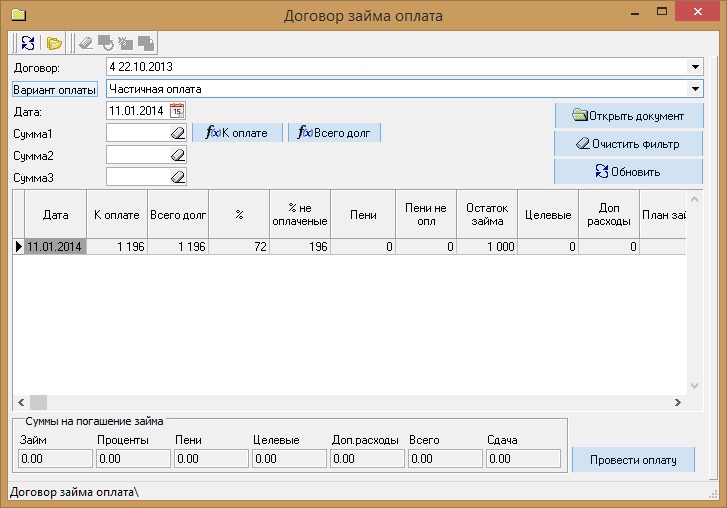
Task: Click the '% не оплаченые' column header
Action: [300, 215]
